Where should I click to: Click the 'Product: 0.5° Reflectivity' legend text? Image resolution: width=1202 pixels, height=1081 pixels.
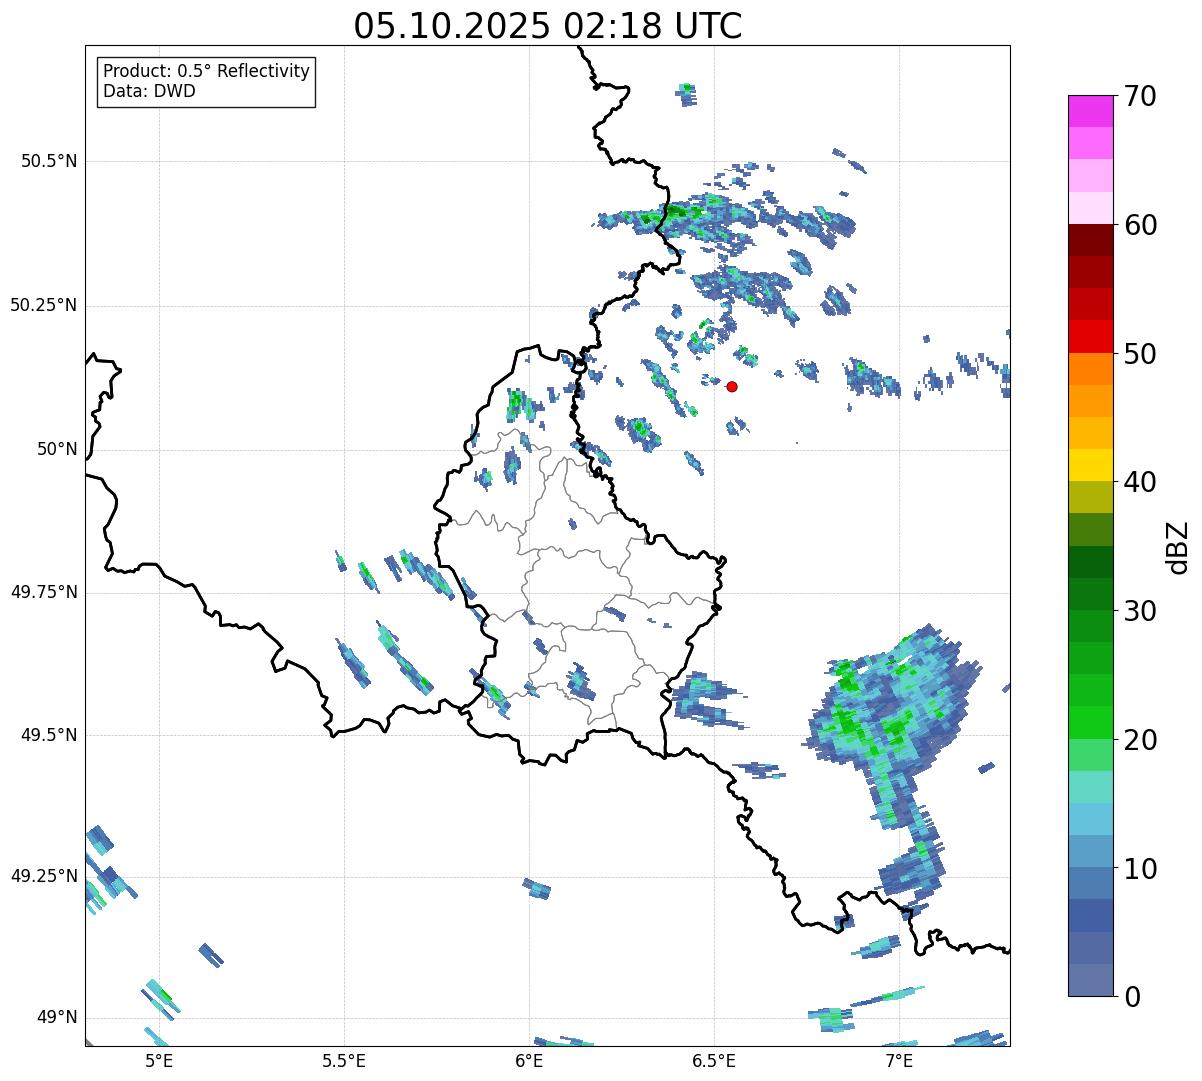pyautogui.click(x=206, y=72)
